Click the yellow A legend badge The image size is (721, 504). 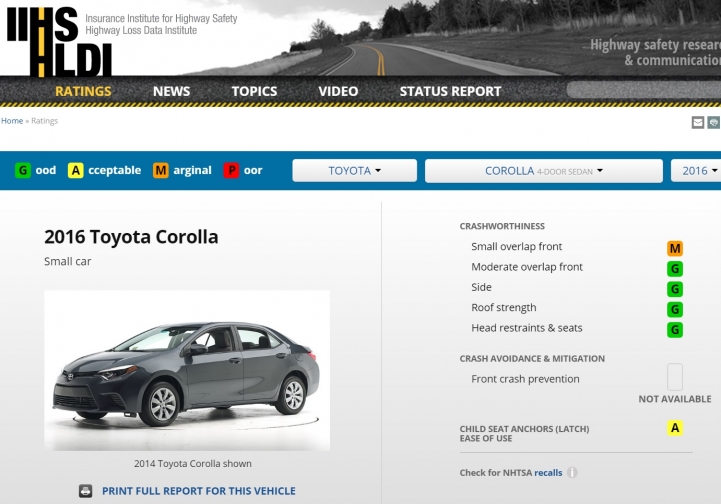click(x=75, y=171)
